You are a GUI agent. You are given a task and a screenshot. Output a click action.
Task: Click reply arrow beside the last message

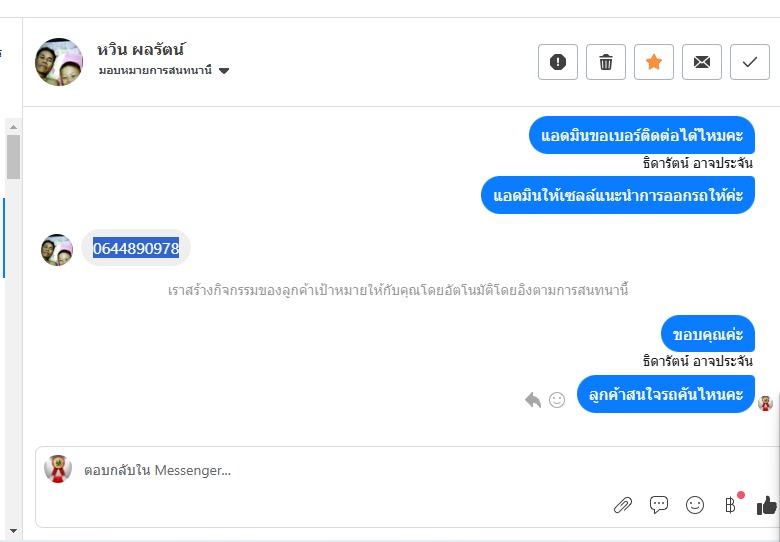533,400
